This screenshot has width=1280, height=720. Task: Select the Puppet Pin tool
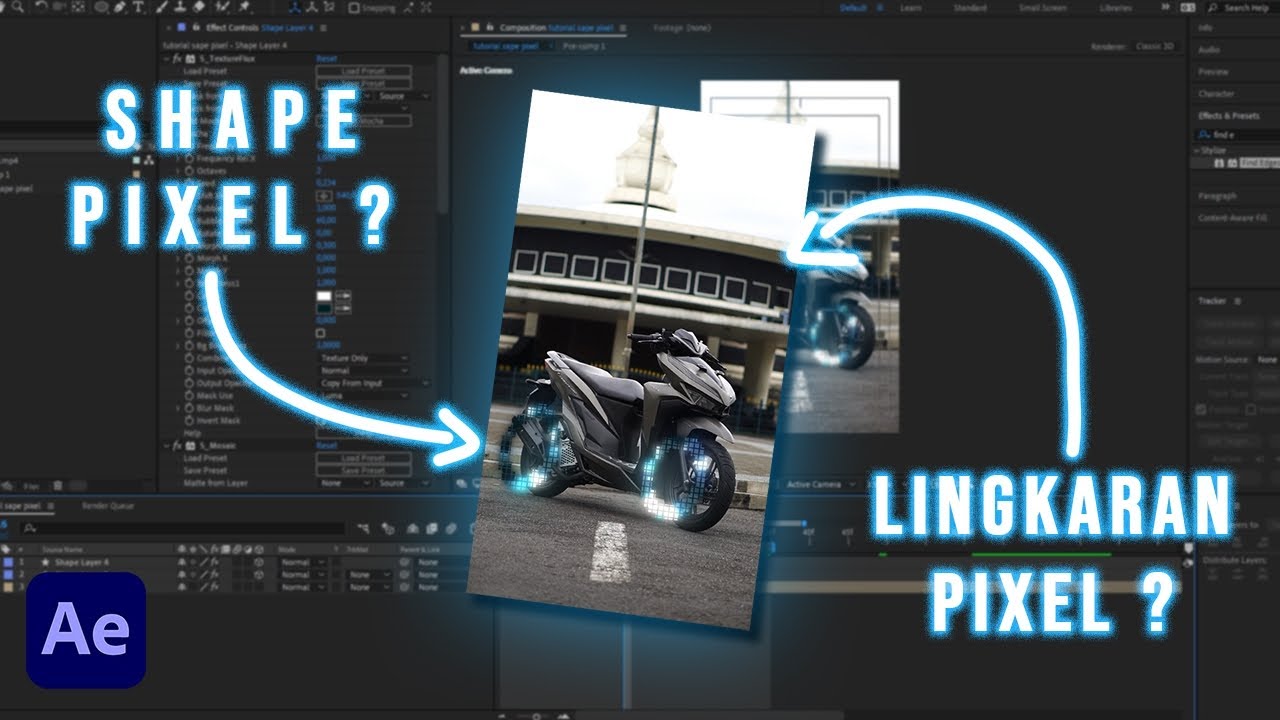244,7
